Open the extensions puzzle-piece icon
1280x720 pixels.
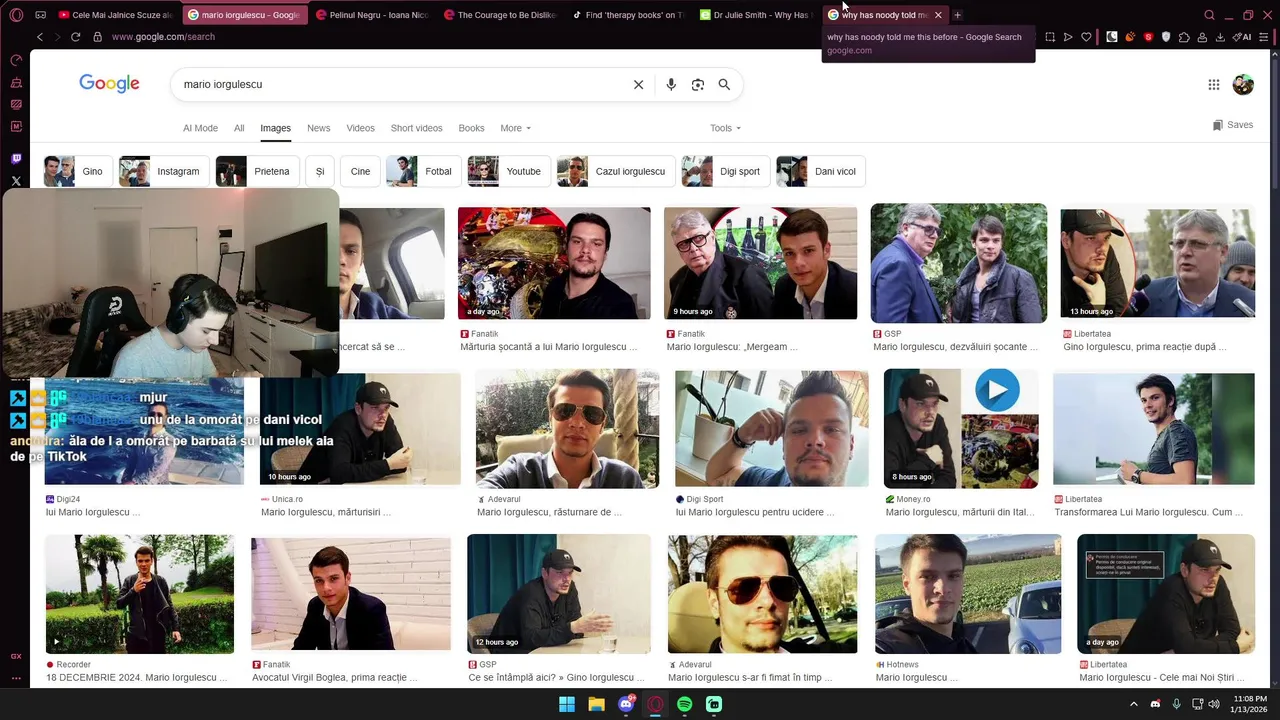[x=1184, y=37]
